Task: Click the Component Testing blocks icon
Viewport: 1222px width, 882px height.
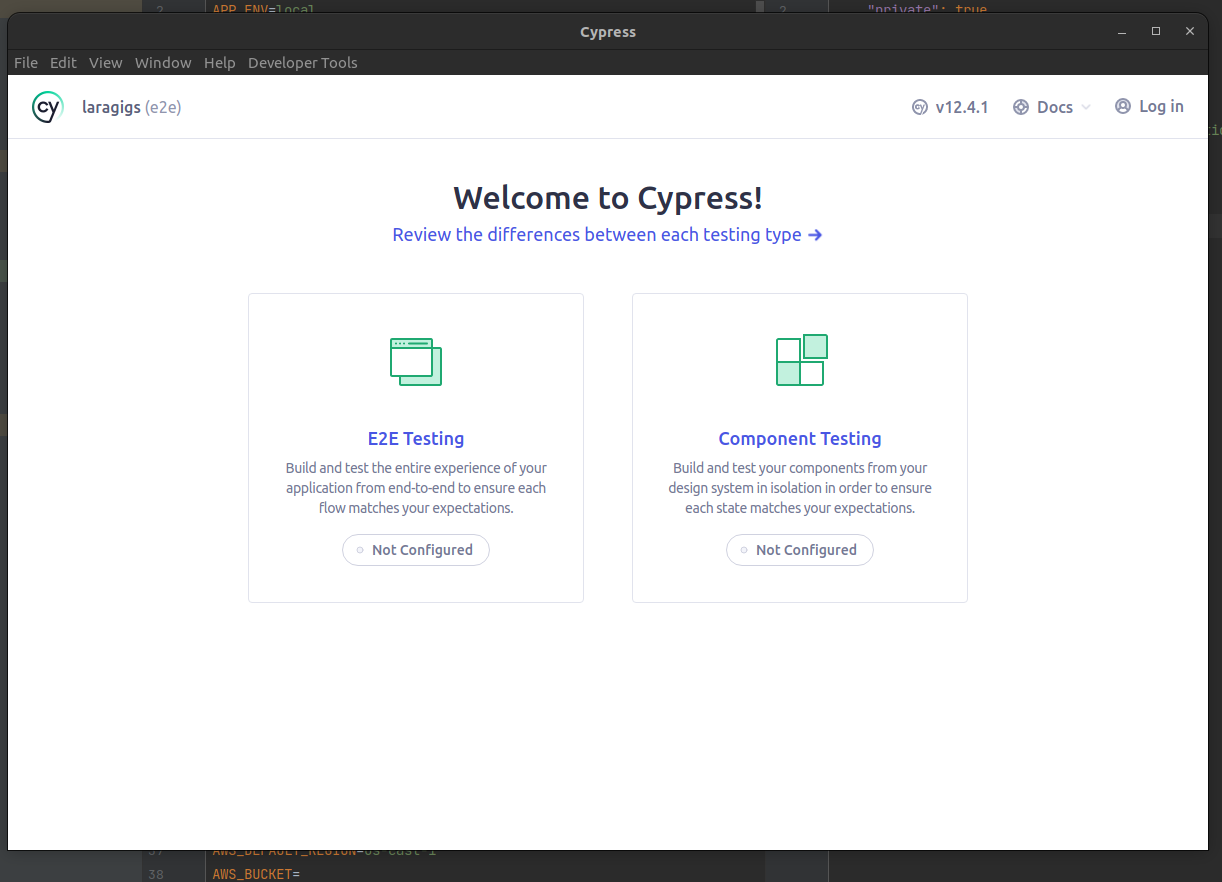Action: [801, 360]
